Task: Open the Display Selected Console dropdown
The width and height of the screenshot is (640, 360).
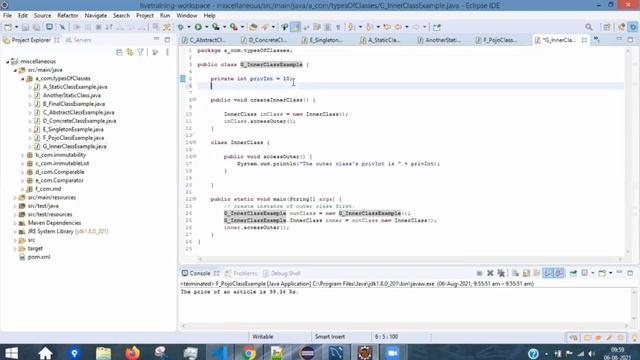Action: (593, 273)
